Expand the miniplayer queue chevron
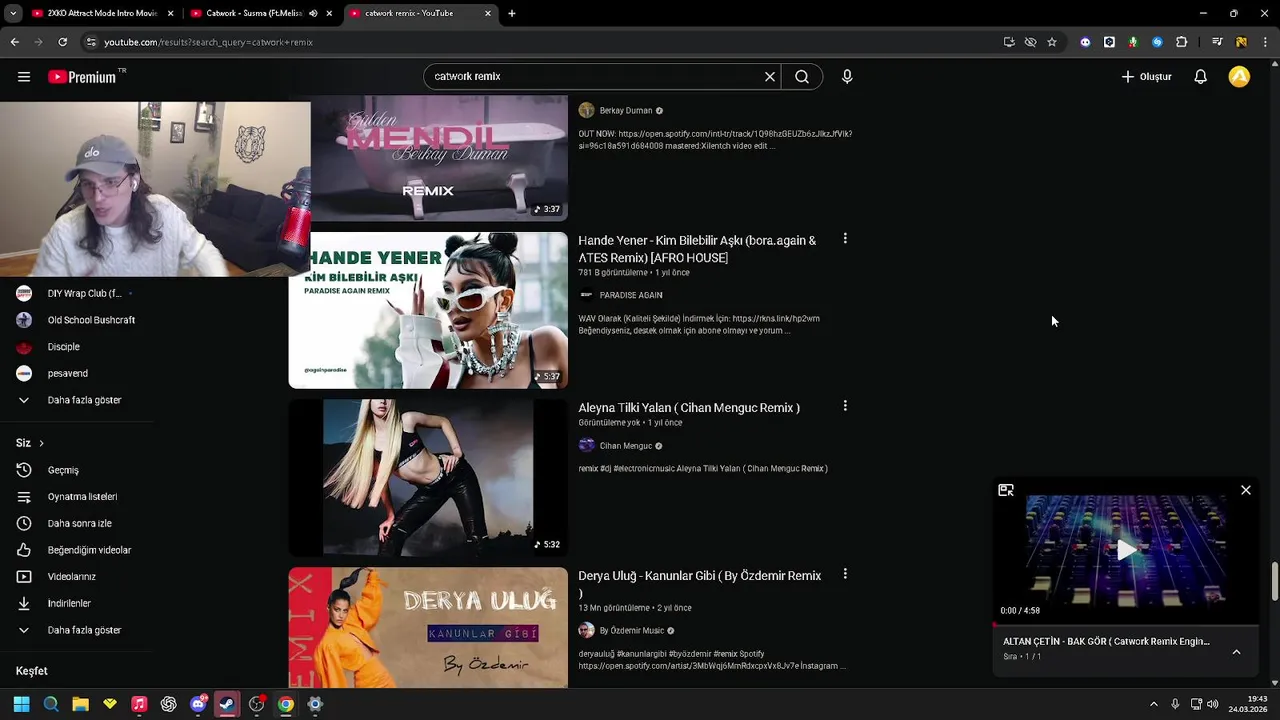The height and width of the screenshot is (720, 1280). pos(1236,652)
